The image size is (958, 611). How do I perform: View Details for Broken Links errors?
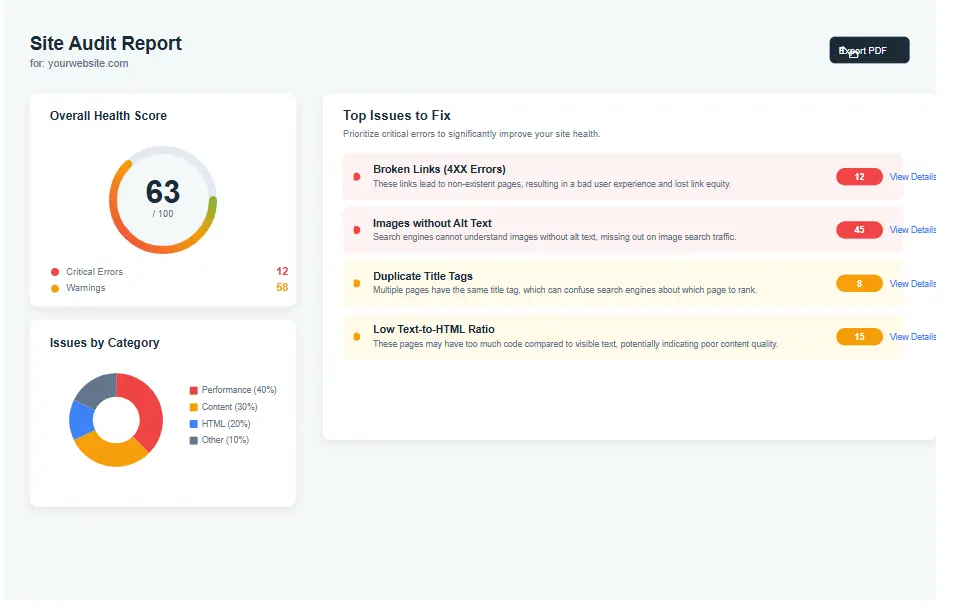(911, 176)
